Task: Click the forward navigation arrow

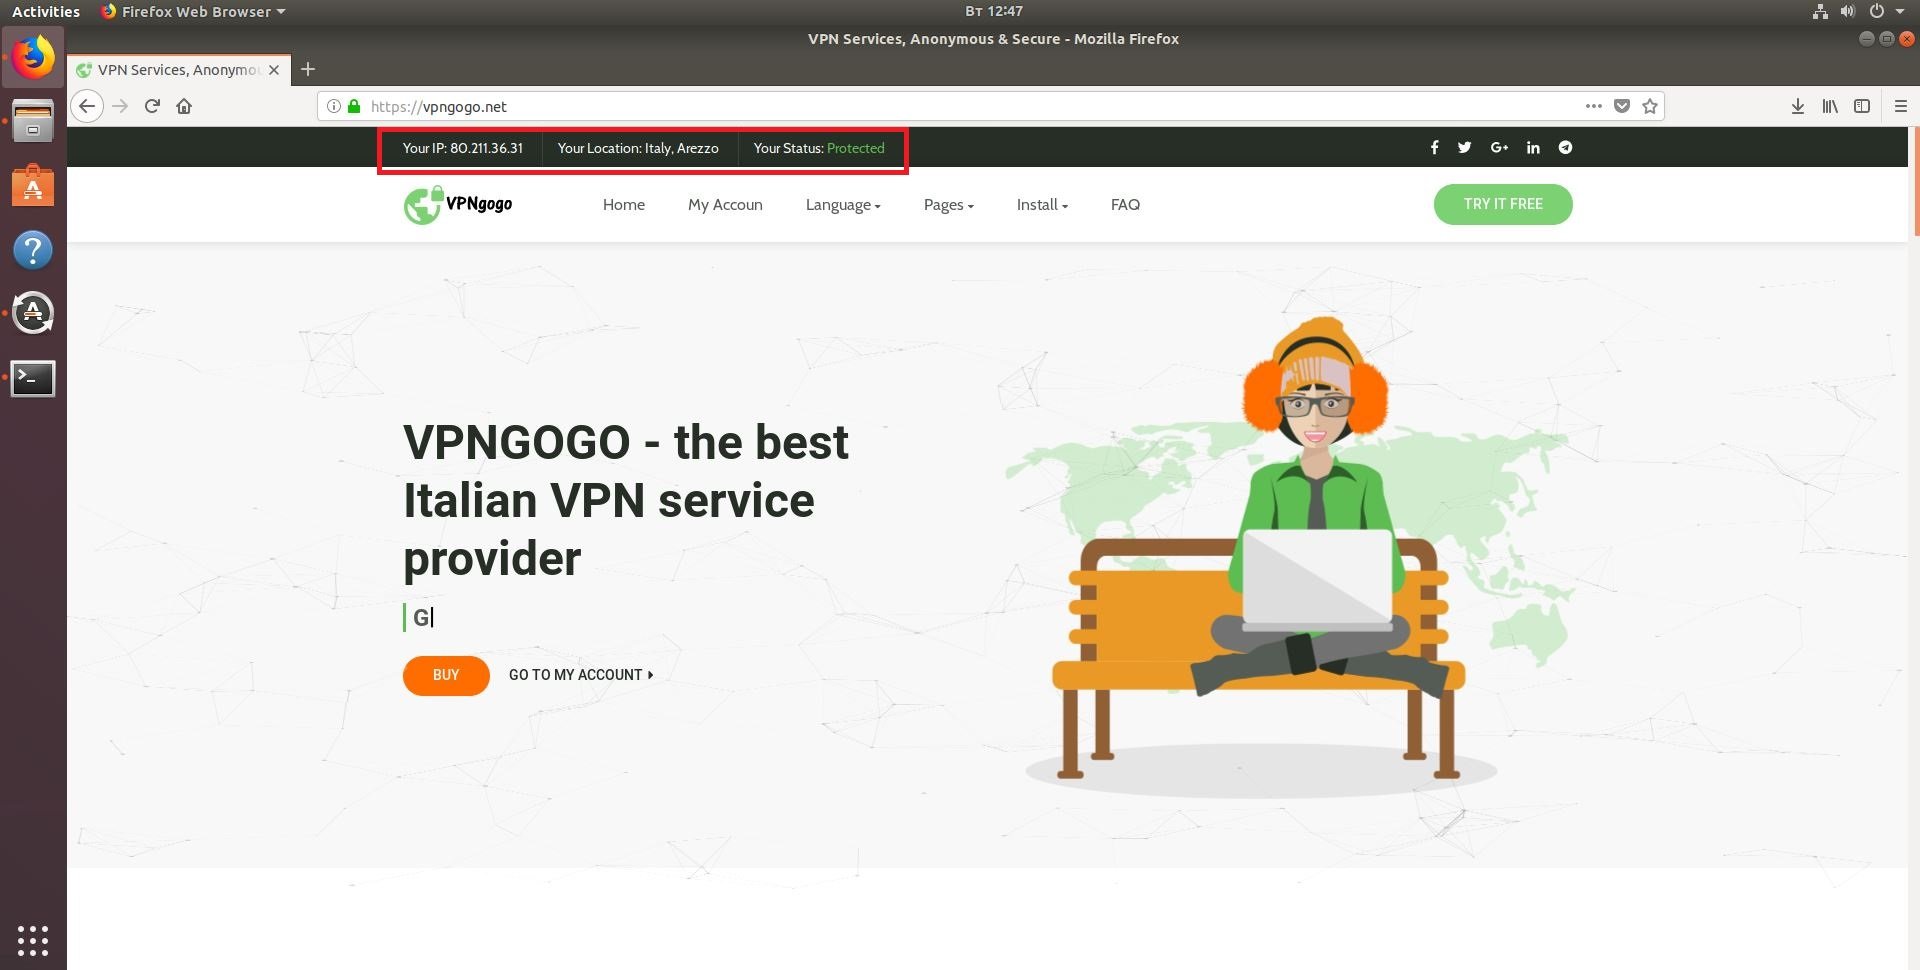Action: click(120, 106)
